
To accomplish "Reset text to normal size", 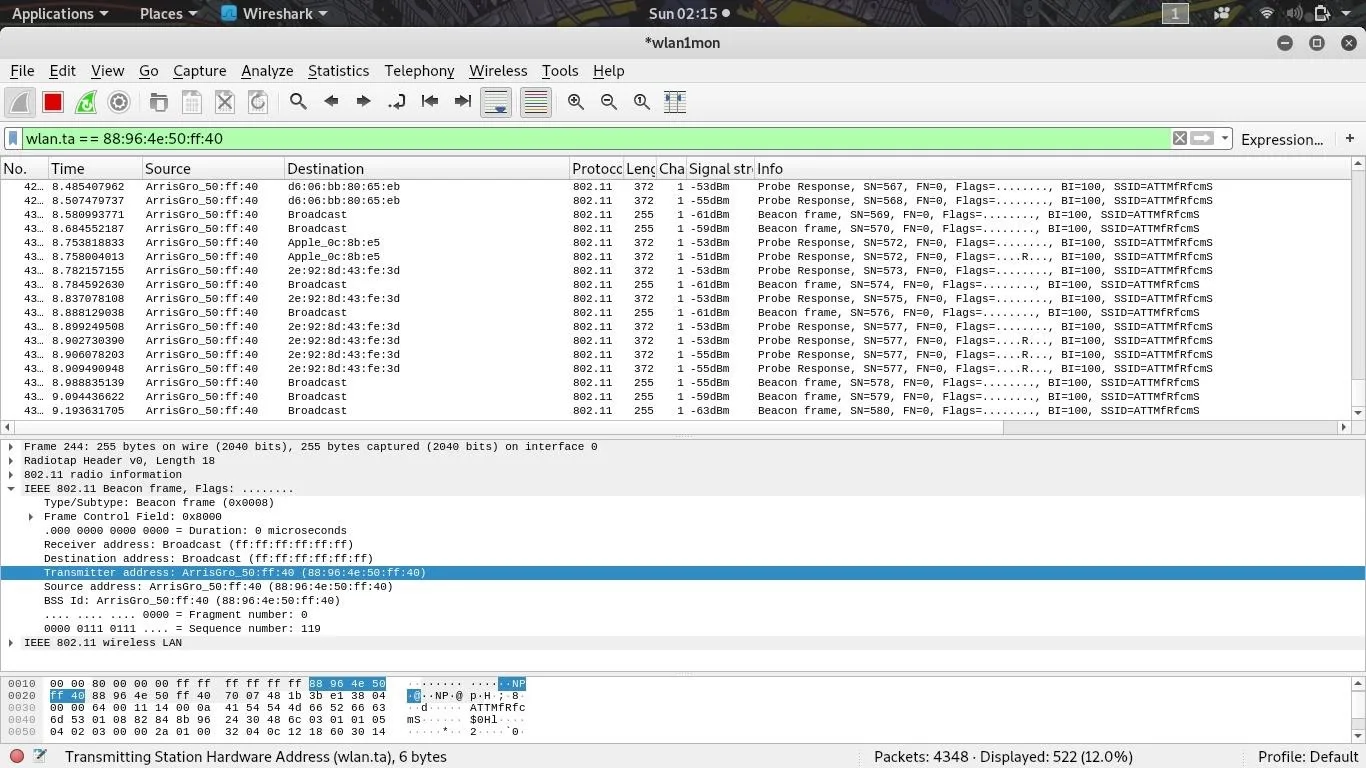I will (642, 101).
